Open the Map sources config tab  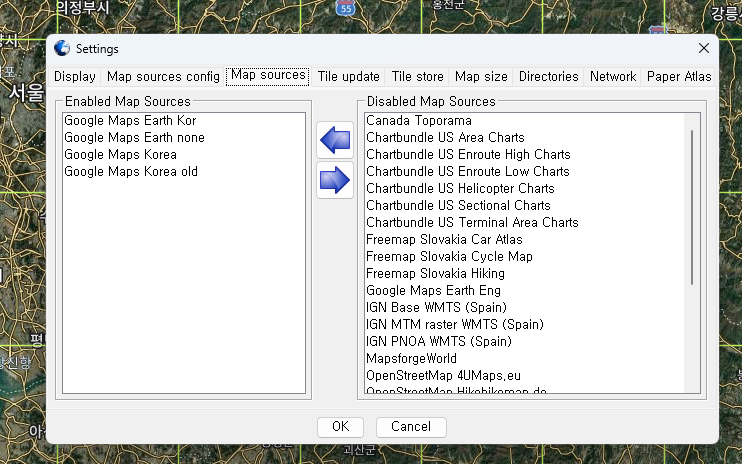click(163, 77)
